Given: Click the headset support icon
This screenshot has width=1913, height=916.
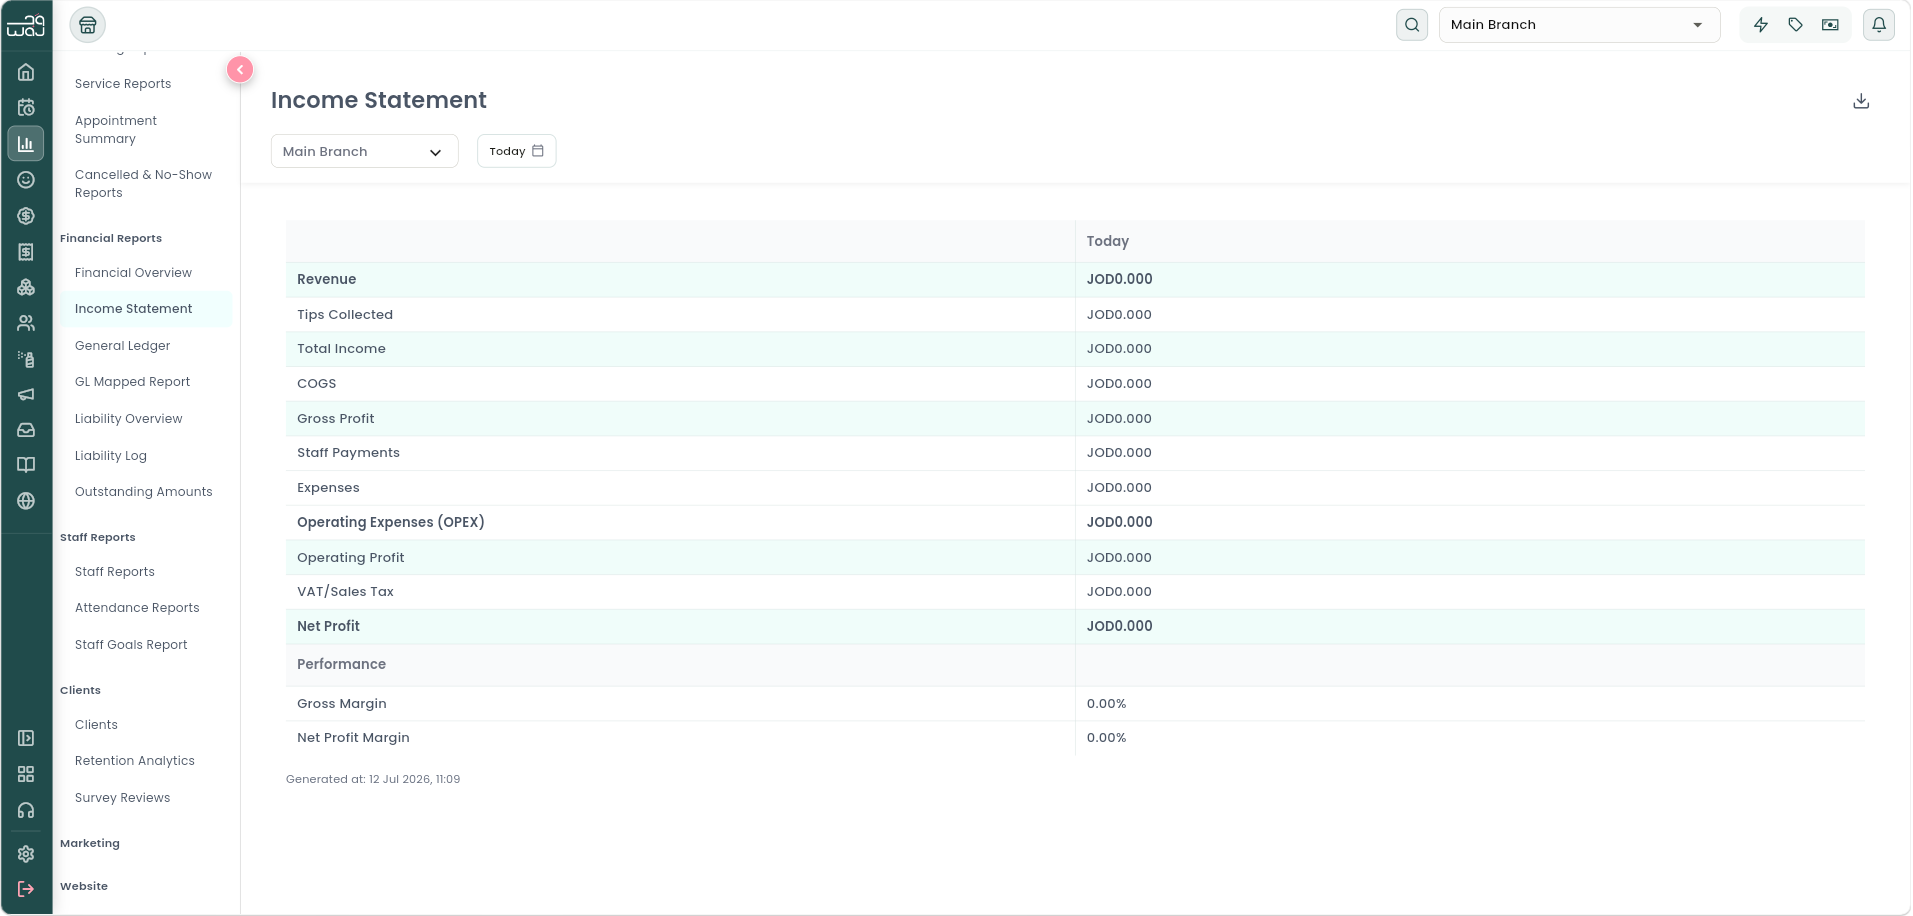Looking at the screenshot, I should point(26,811).
